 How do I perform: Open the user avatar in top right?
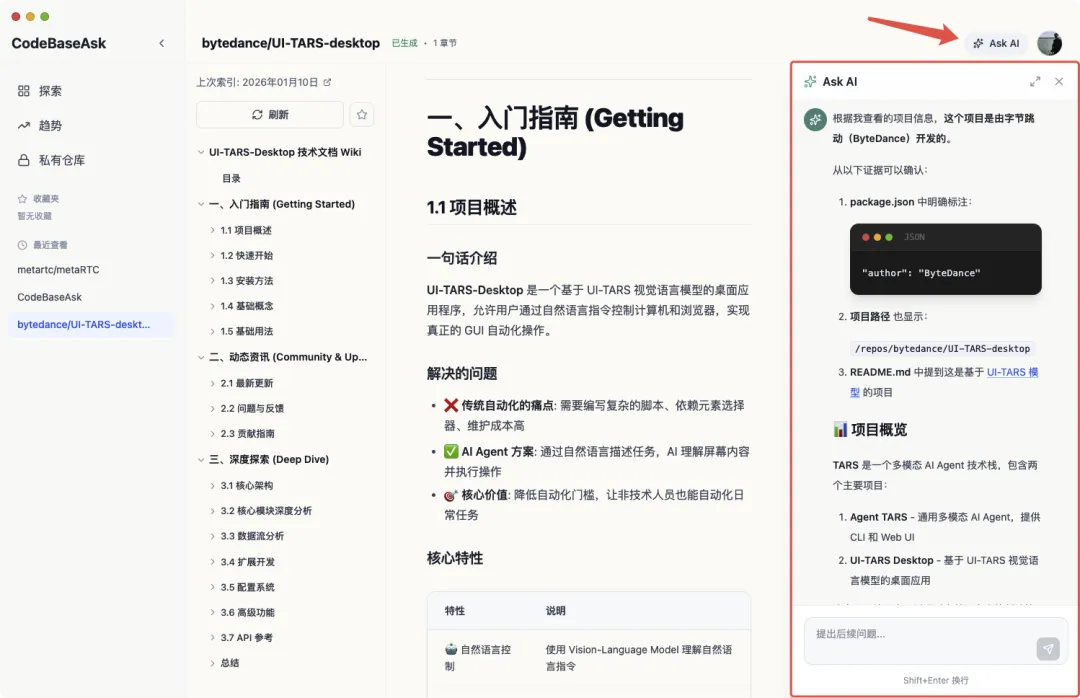coord(1050,43)
